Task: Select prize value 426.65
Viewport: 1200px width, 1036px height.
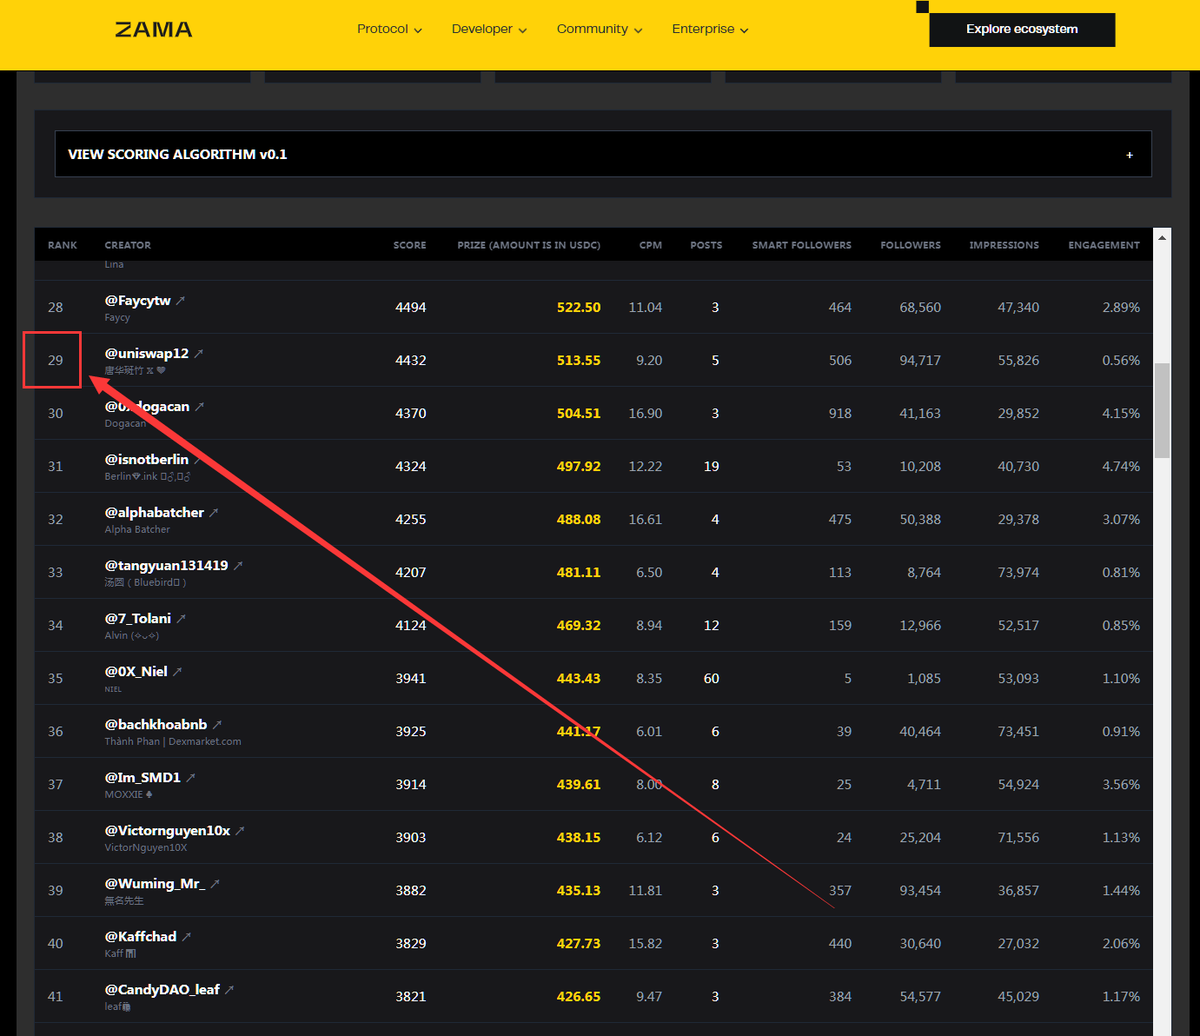Action: (x=579, y=996)
